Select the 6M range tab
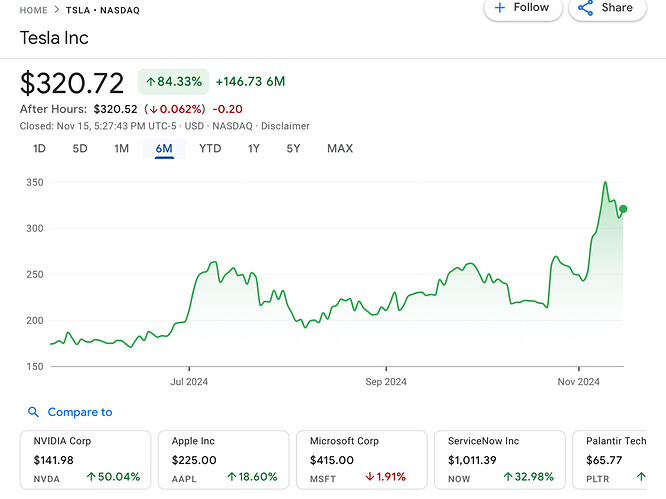 (164, 149)
